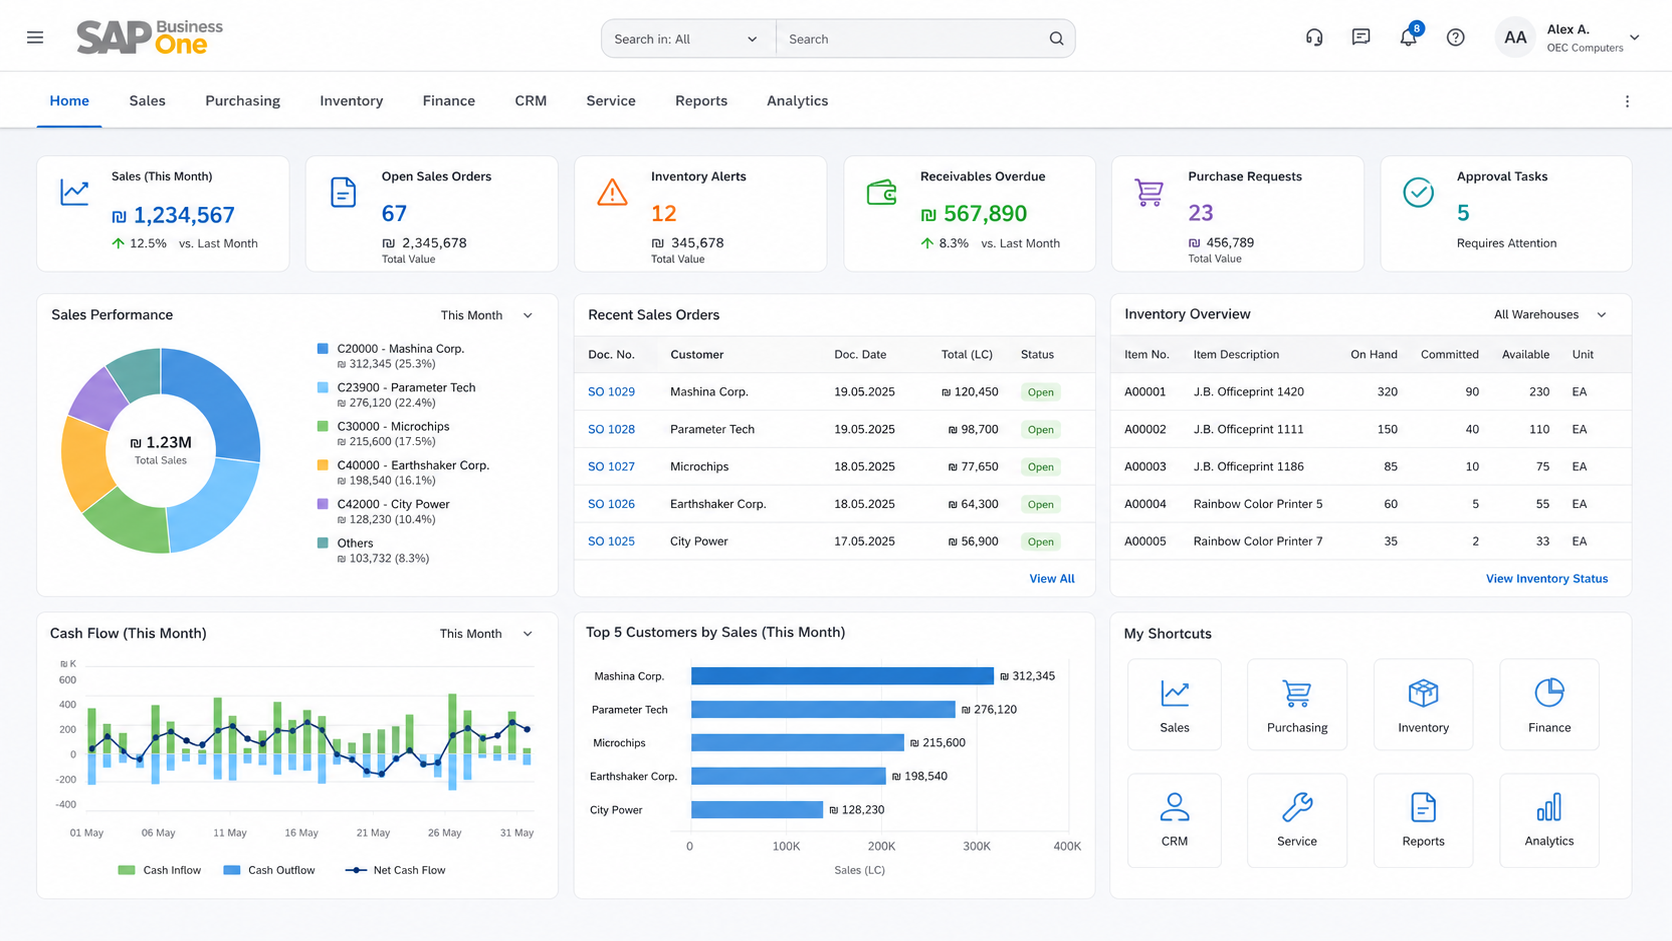Open the hamburger navigation menu

point(35,38)
